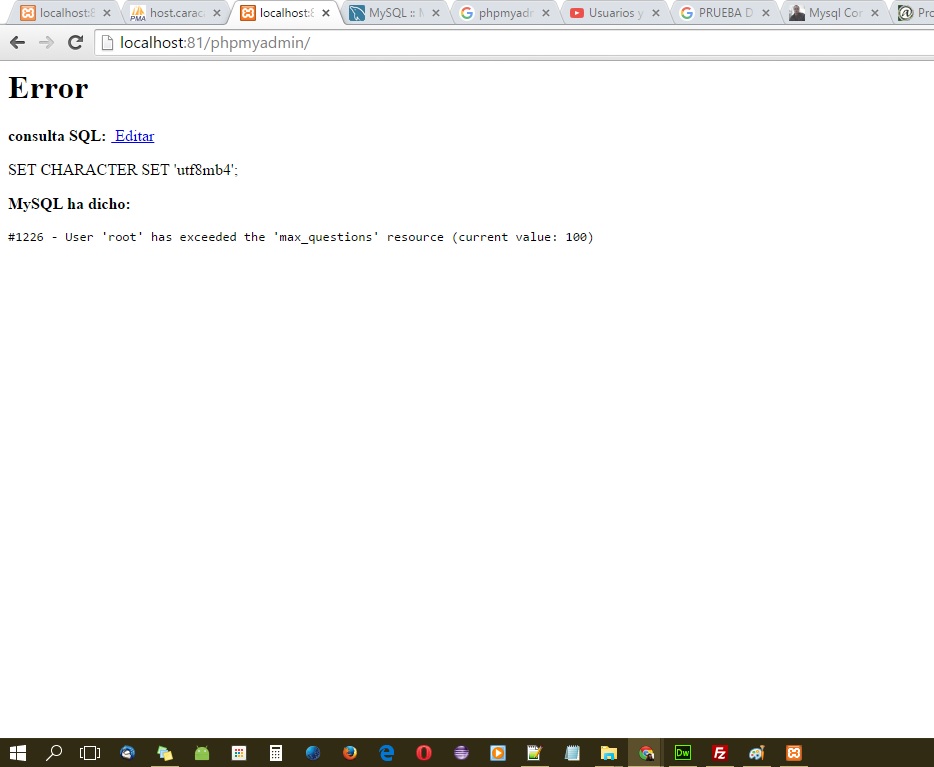Close the Mysql Cor tab
The width and height of the screenshot is (934, 767).
pos(875,13)
